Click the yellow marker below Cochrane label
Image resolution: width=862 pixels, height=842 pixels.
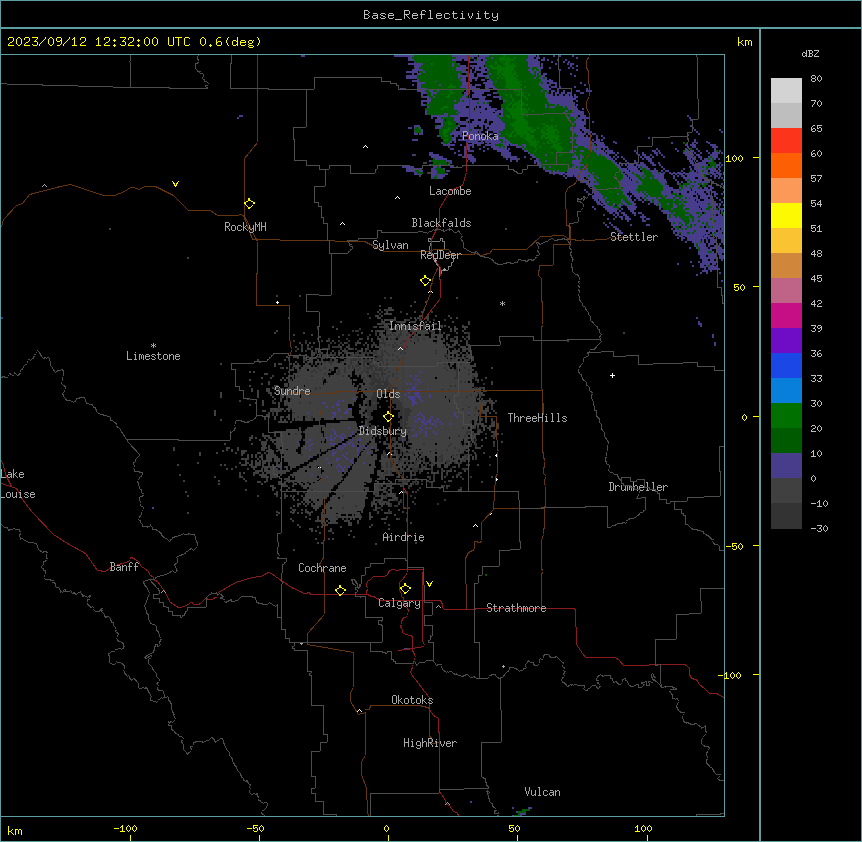point(340,590)
